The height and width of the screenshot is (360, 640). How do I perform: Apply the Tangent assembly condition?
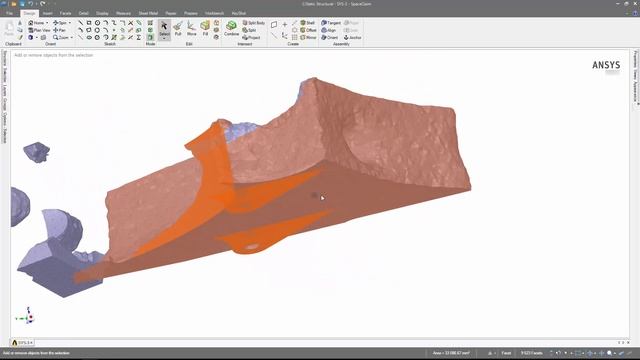(x=331, y=23)
